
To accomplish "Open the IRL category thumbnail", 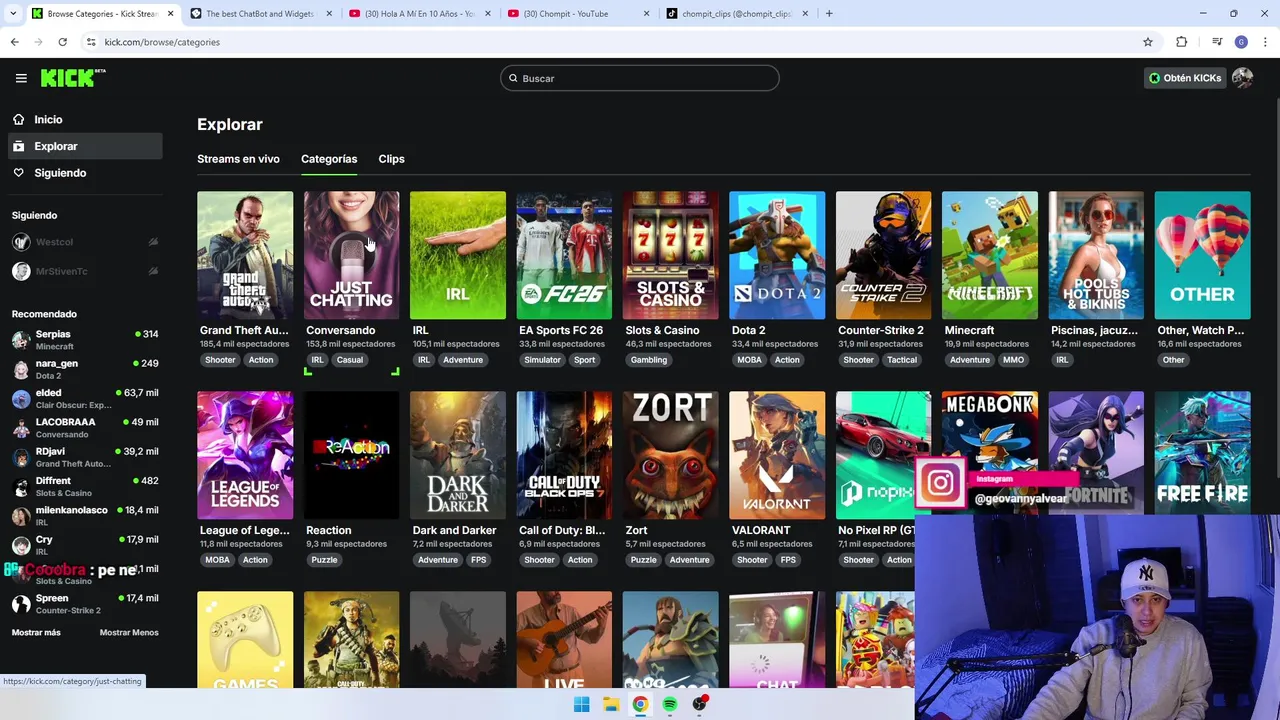I will [458, 255].
